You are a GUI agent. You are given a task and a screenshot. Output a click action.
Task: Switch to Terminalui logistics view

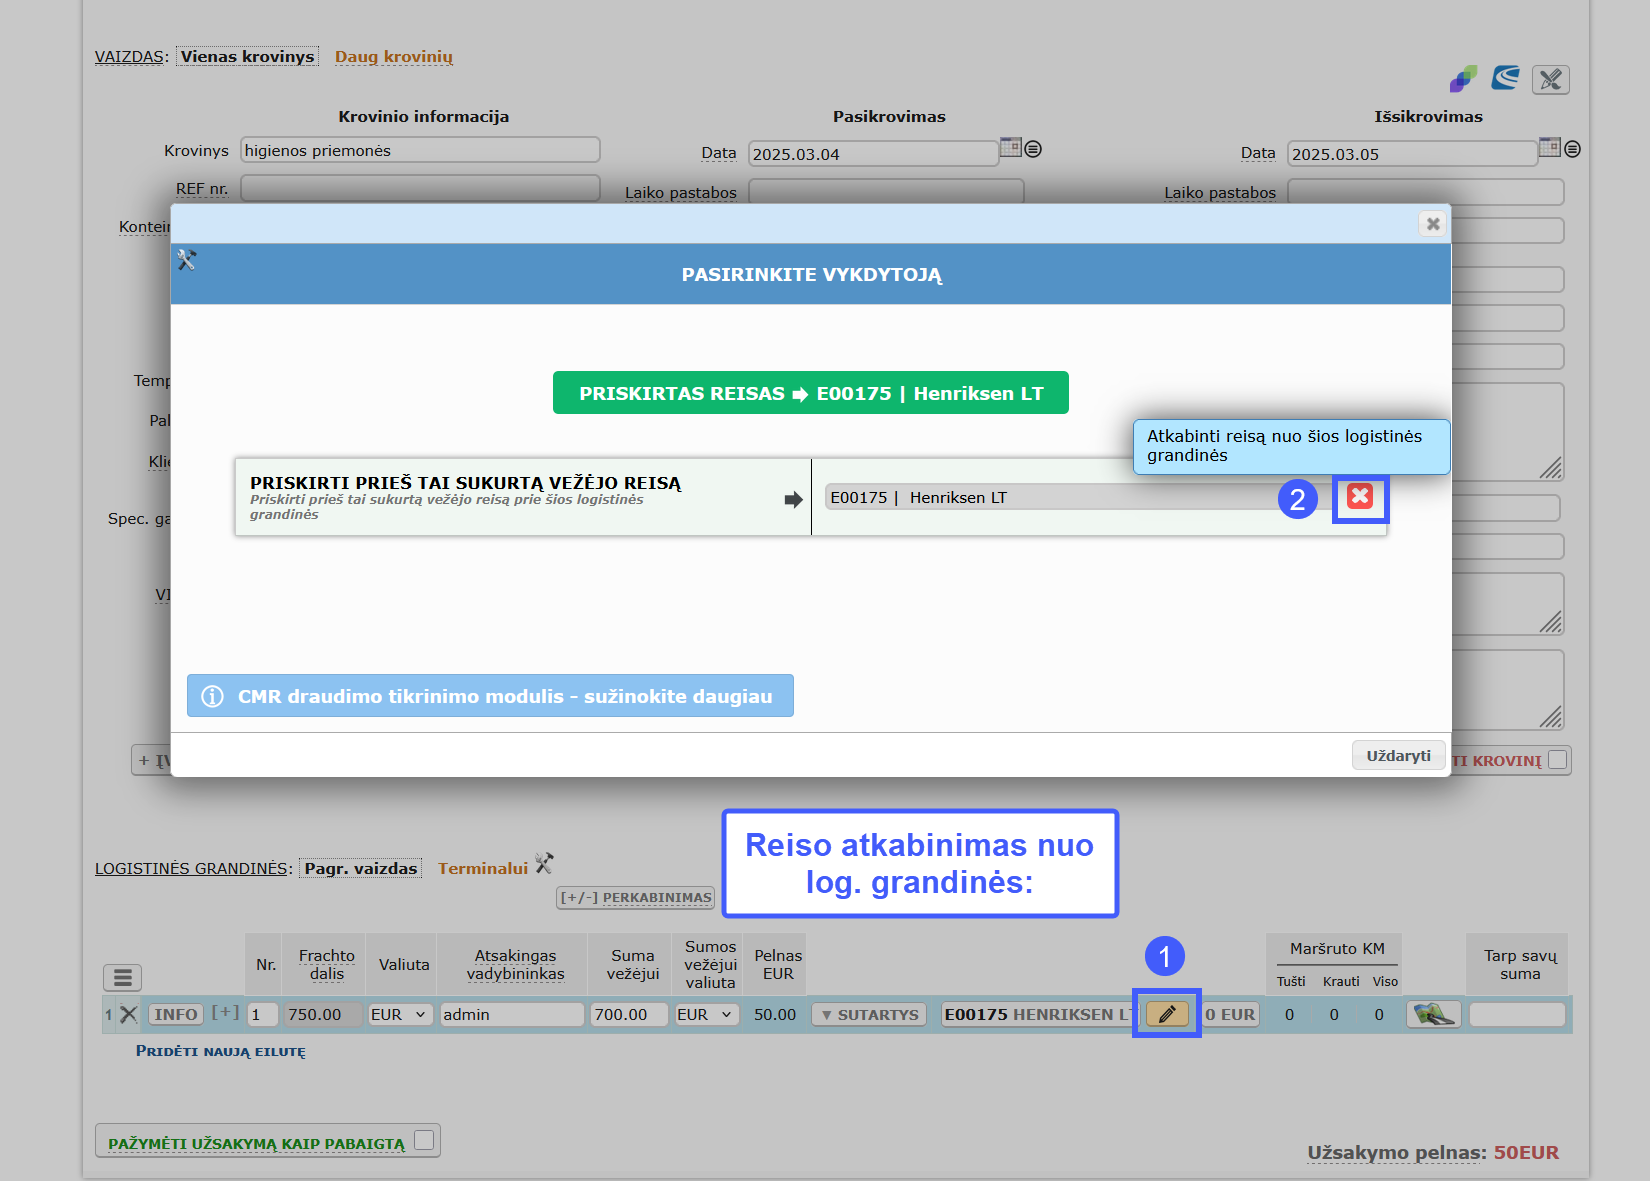pyautogui.click(x=483, y=868)
